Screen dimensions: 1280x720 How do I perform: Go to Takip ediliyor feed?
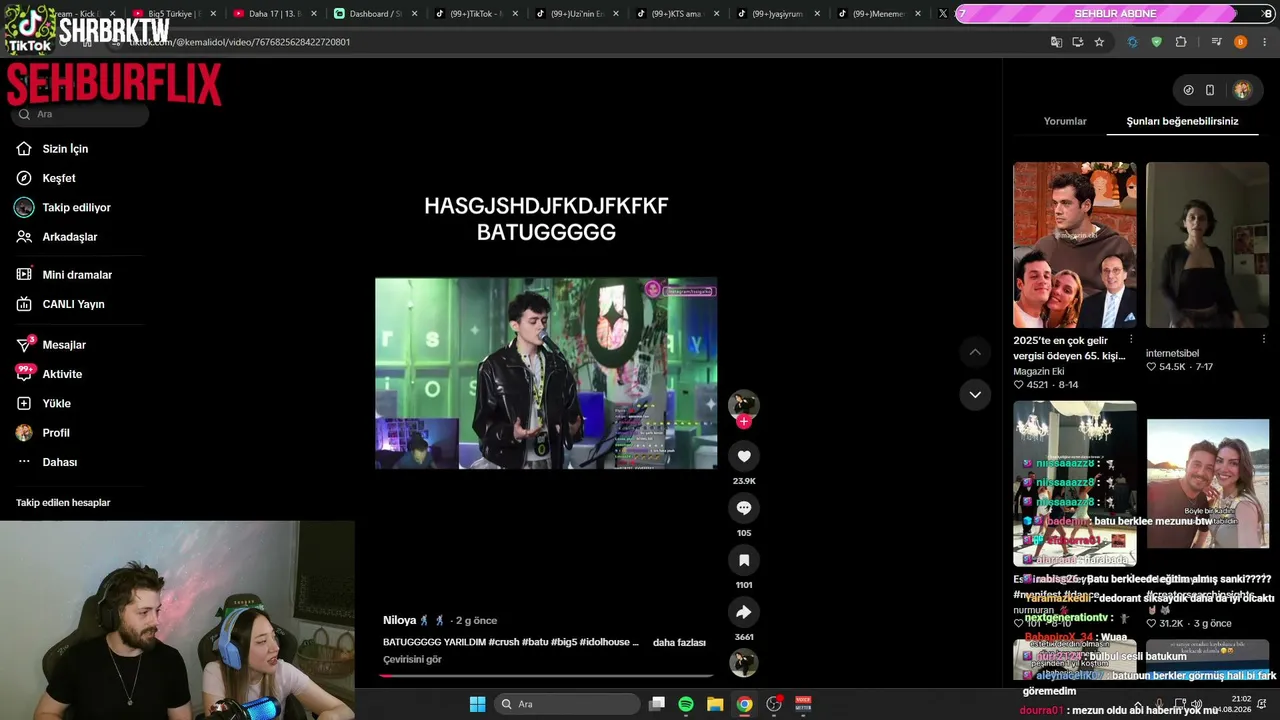pyautogui.click(x=76, y=208)
